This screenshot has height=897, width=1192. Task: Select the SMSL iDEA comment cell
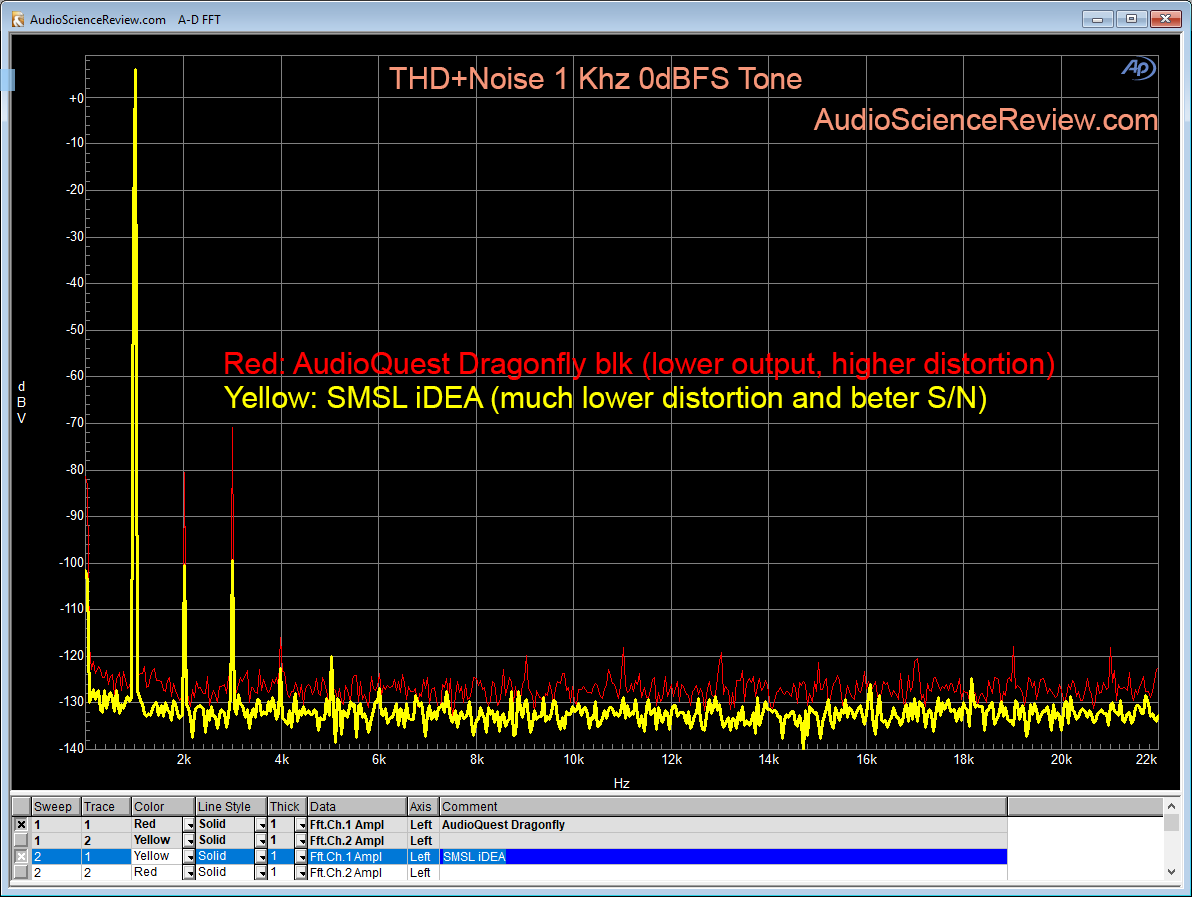coord(723,857)
